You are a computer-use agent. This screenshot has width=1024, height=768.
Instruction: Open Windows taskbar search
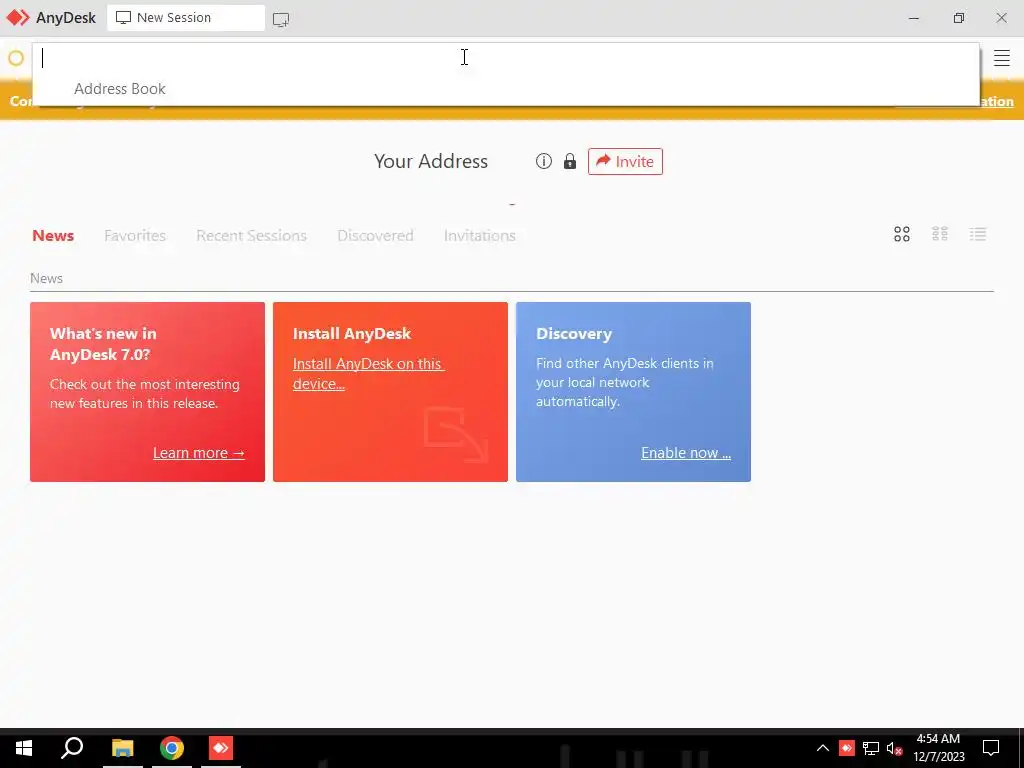tap(72, 748)
